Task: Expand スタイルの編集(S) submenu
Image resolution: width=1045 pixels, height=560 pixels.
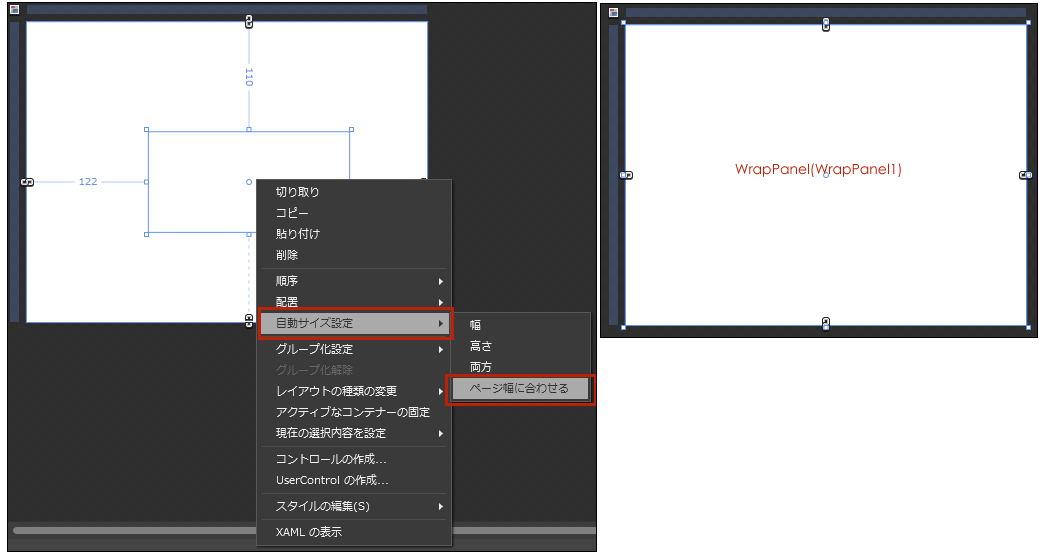Action: point(354,507)
